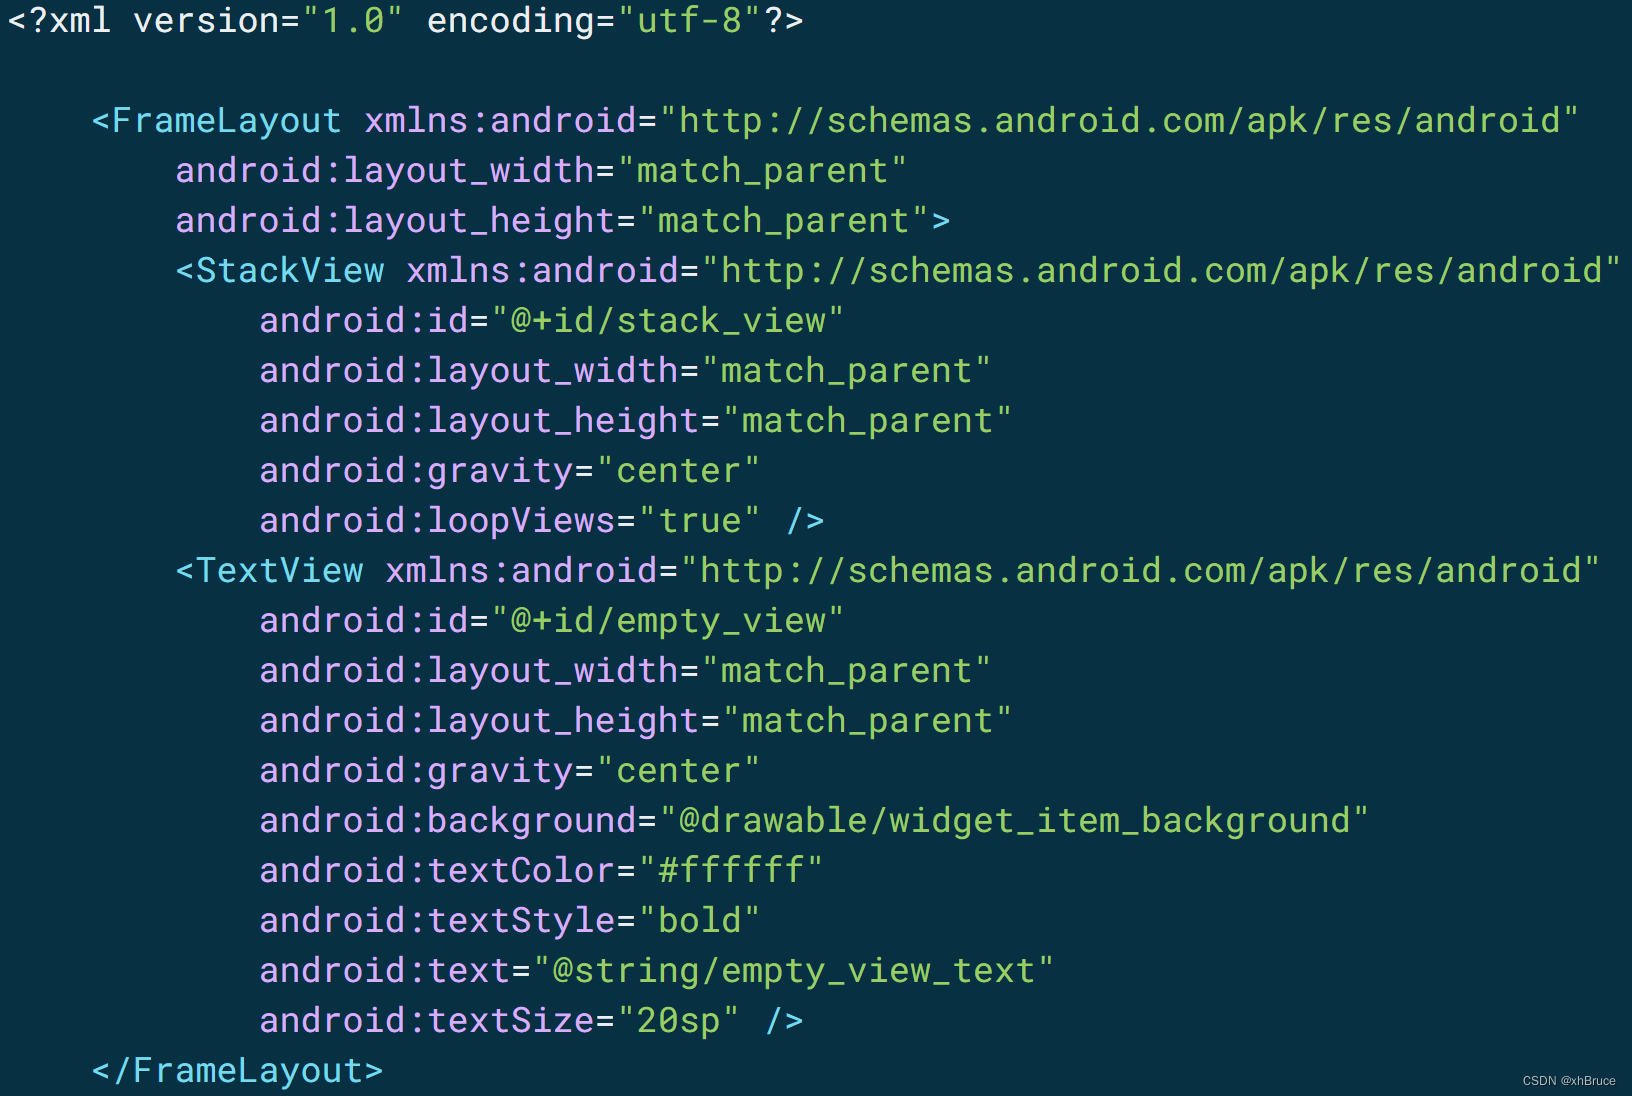Click the FrameLayout's android:layout_height line
The height and width of the screenshot is (1096, 1632).
563,221
